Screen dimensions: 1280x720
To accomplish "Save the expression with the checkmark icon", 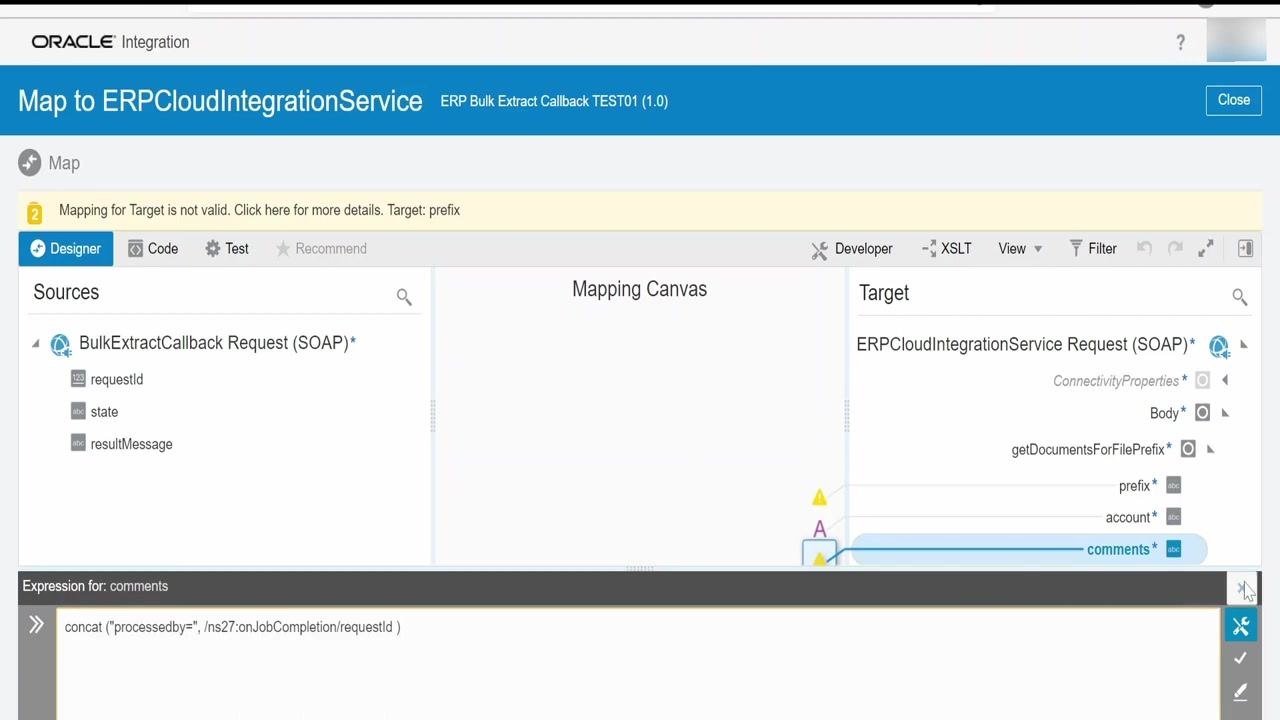I will click(x=1241, y=658).
